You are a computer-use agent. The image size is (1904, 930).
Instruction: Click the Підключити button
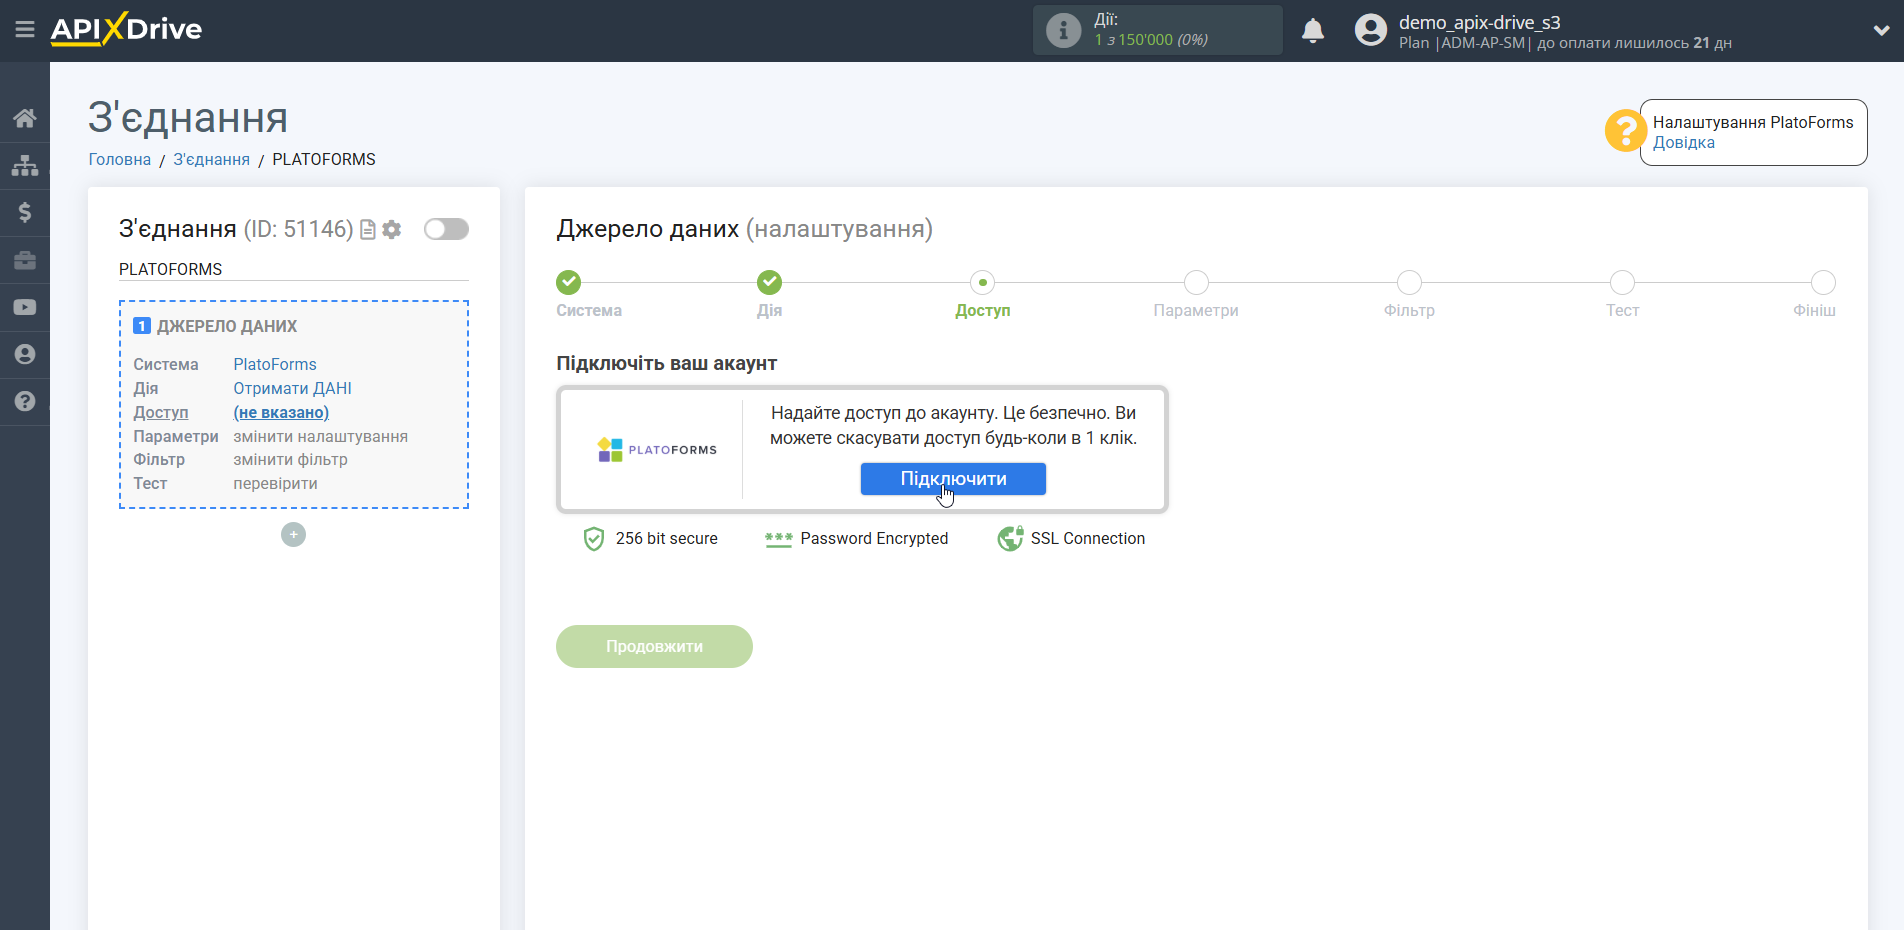(x=953, y=479)
